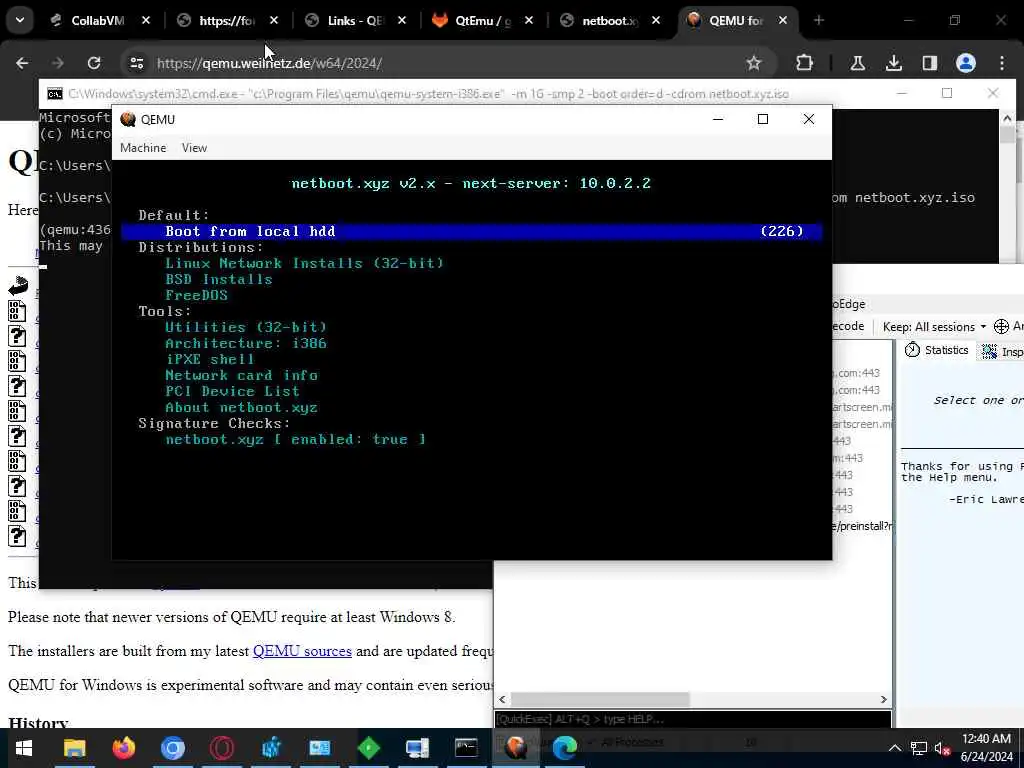The image size is (1024, 768).
Task: Select 'About netboot.xyz' entry
Action: [x=242, y=408]
